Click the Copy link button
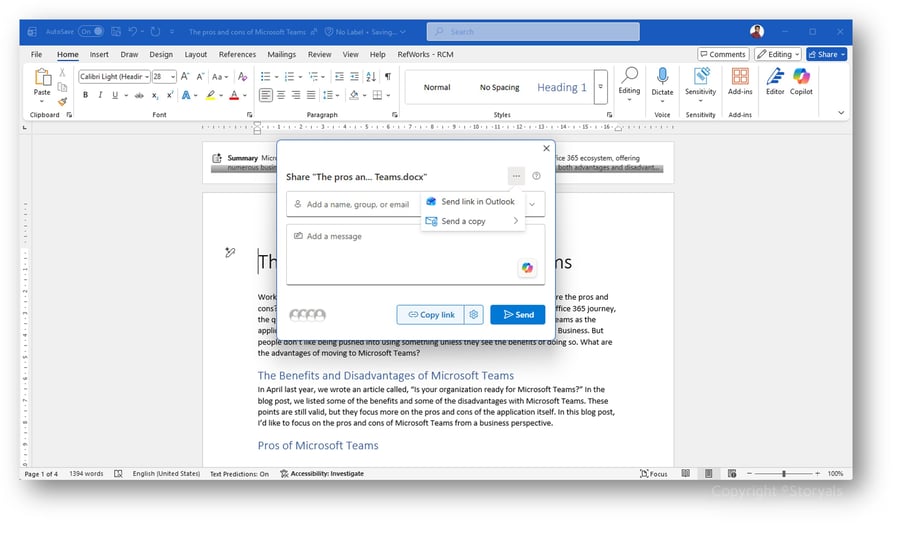Screen dimensions: 900x549 click(x=430, y=314)
